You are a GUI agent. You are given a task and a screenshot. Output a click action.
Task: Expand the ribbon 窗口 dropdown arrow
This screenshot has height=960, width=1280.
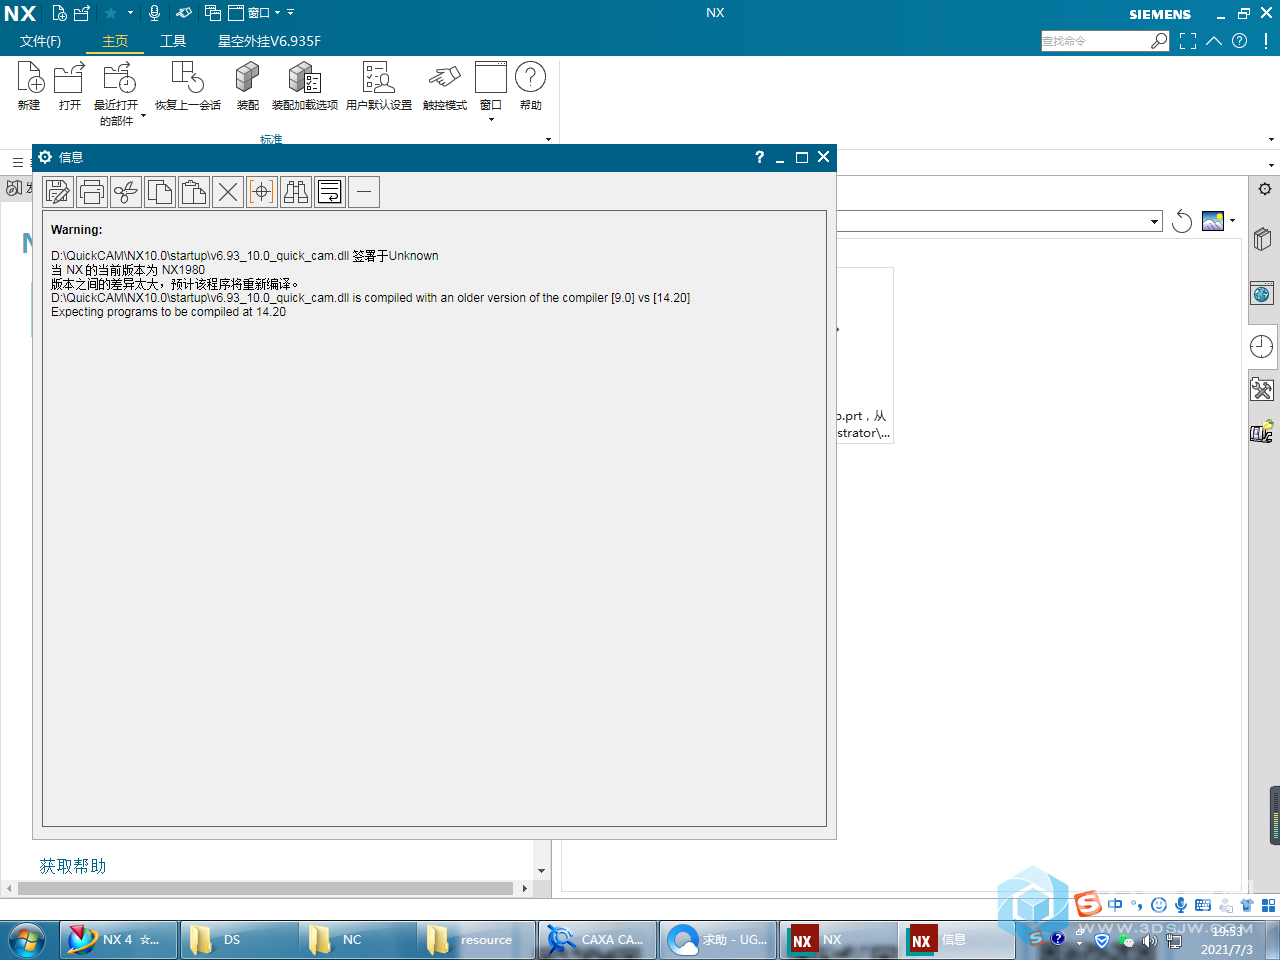(491, 120)
